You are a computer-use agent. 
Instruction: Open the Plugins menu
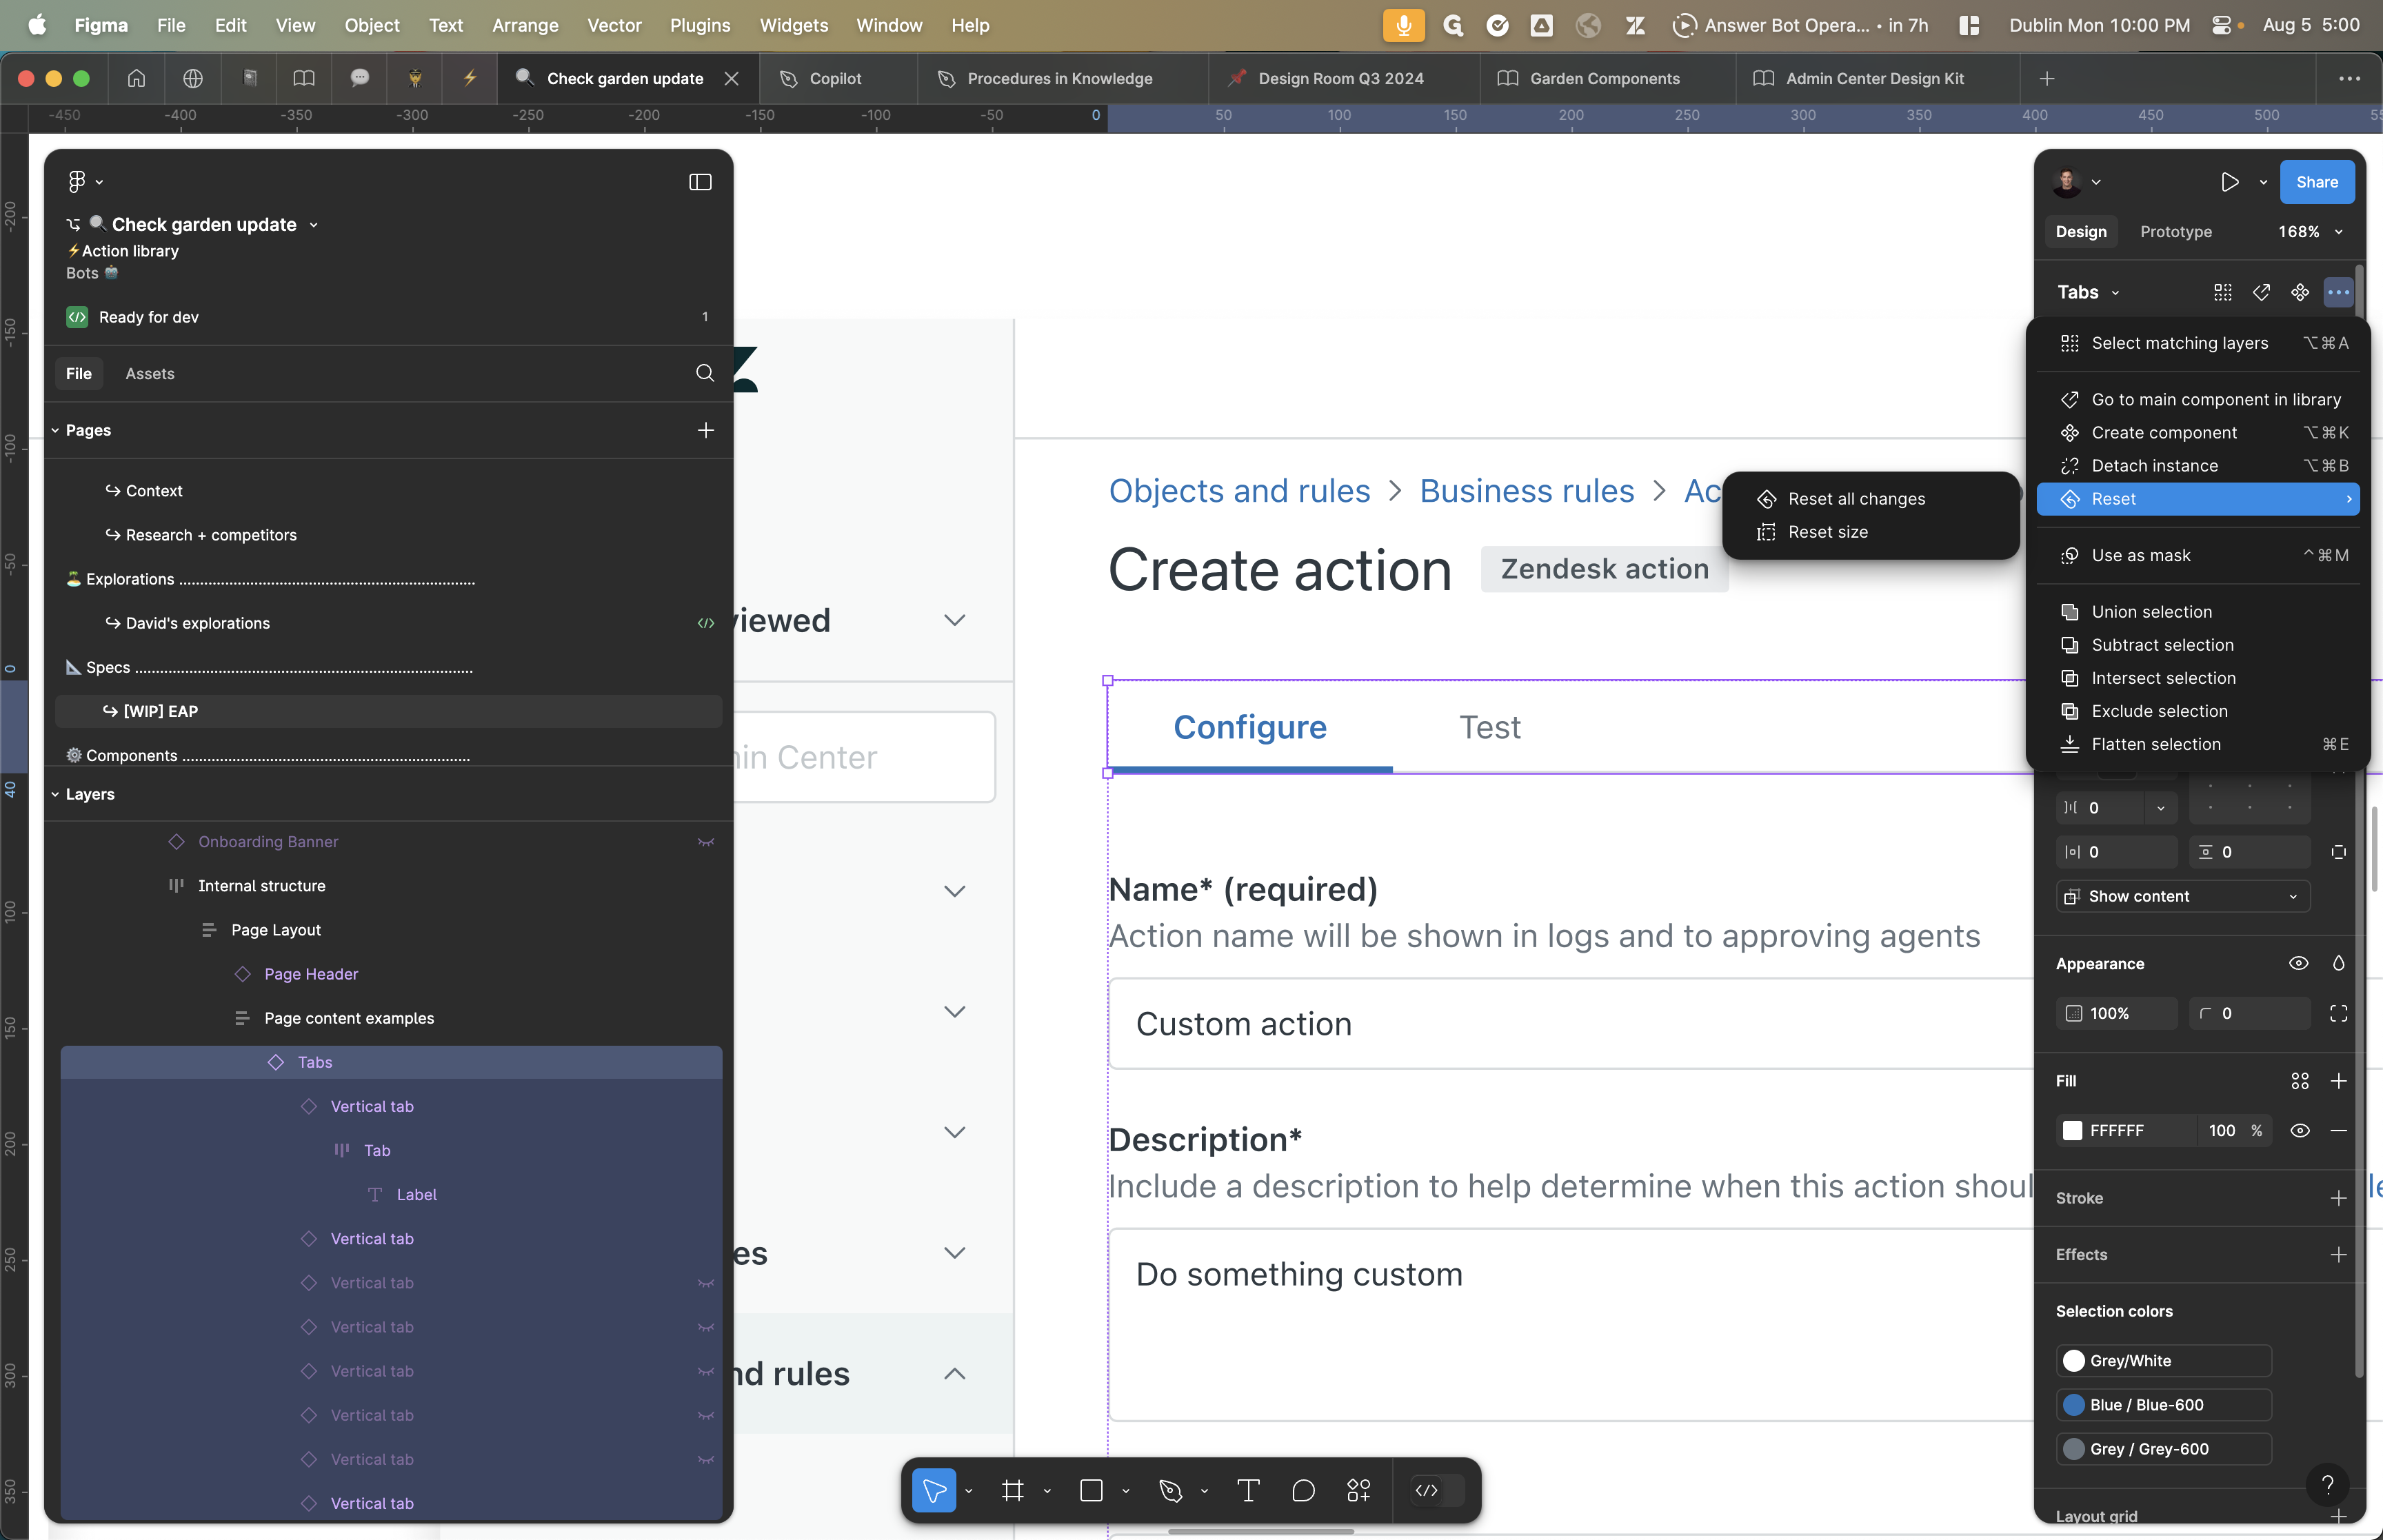[700, 25]
